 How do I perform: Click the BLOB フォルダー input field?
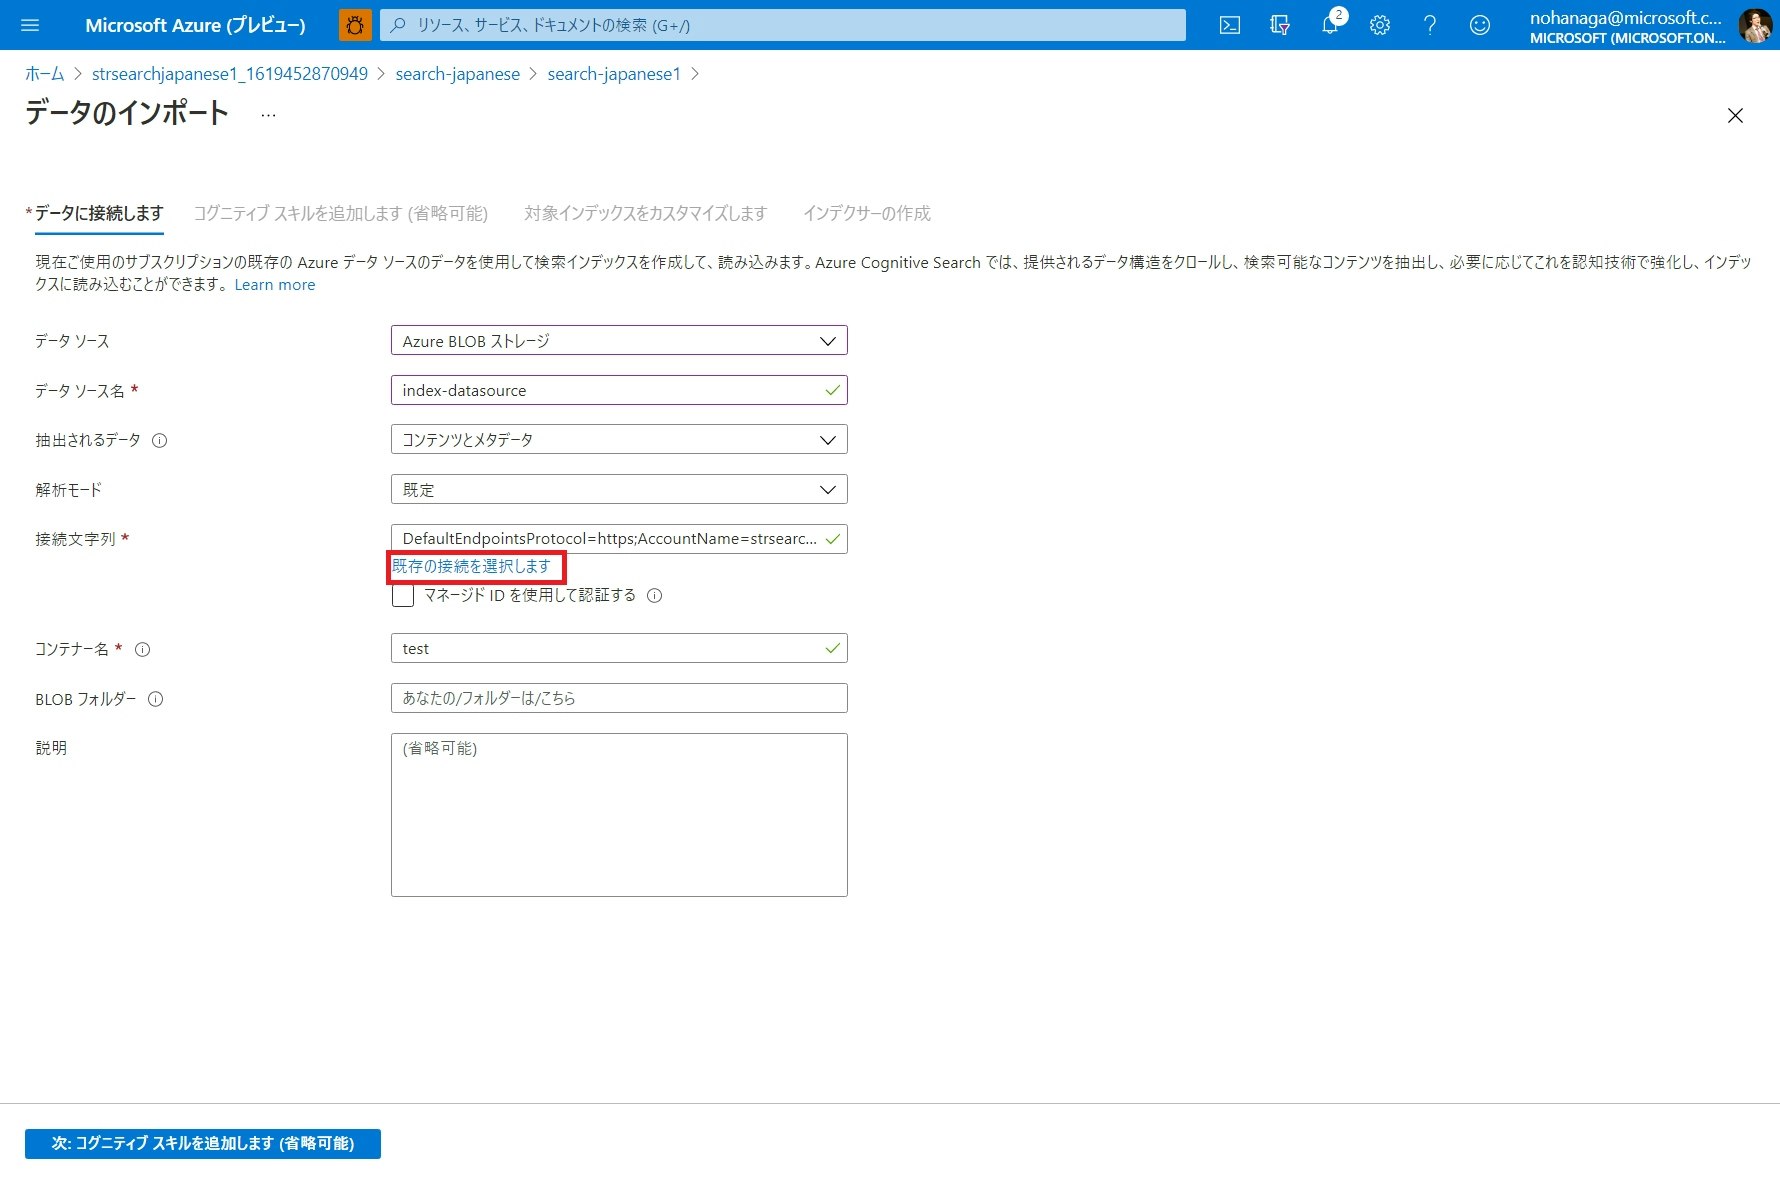[619, 698]
